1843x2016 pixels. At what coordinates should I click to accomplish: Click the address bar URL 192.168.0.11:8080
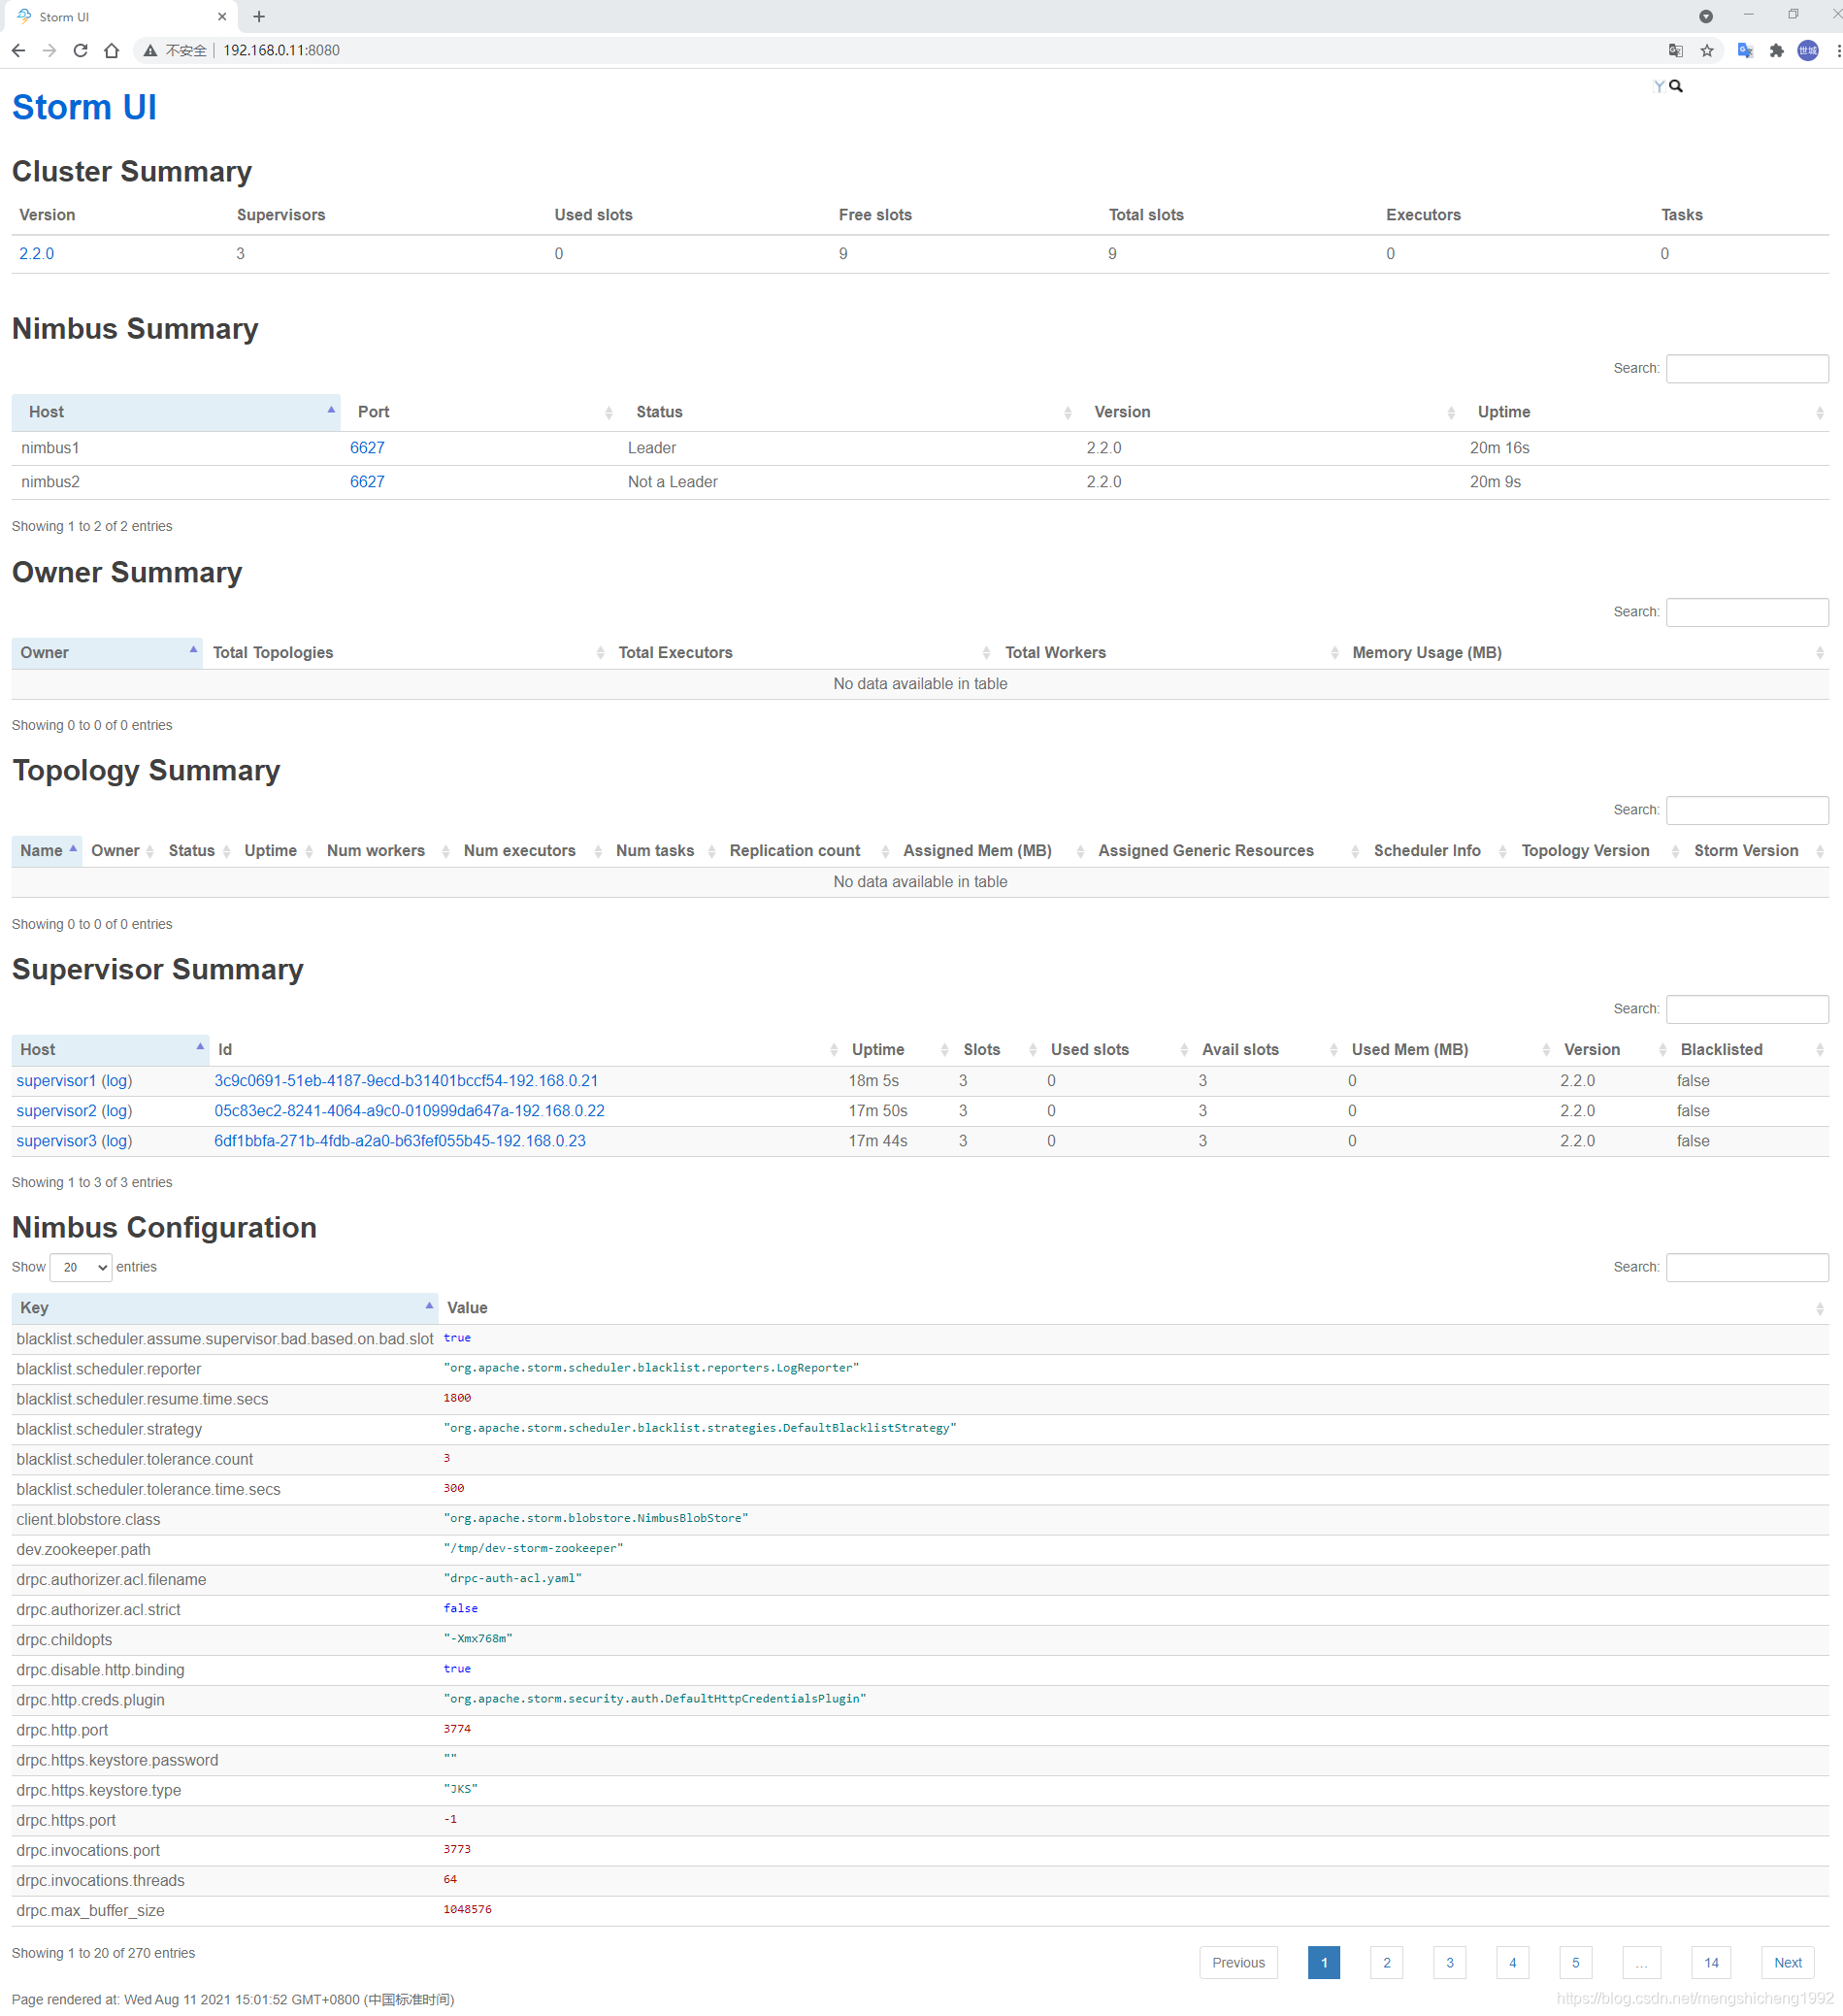click(281, 50)
